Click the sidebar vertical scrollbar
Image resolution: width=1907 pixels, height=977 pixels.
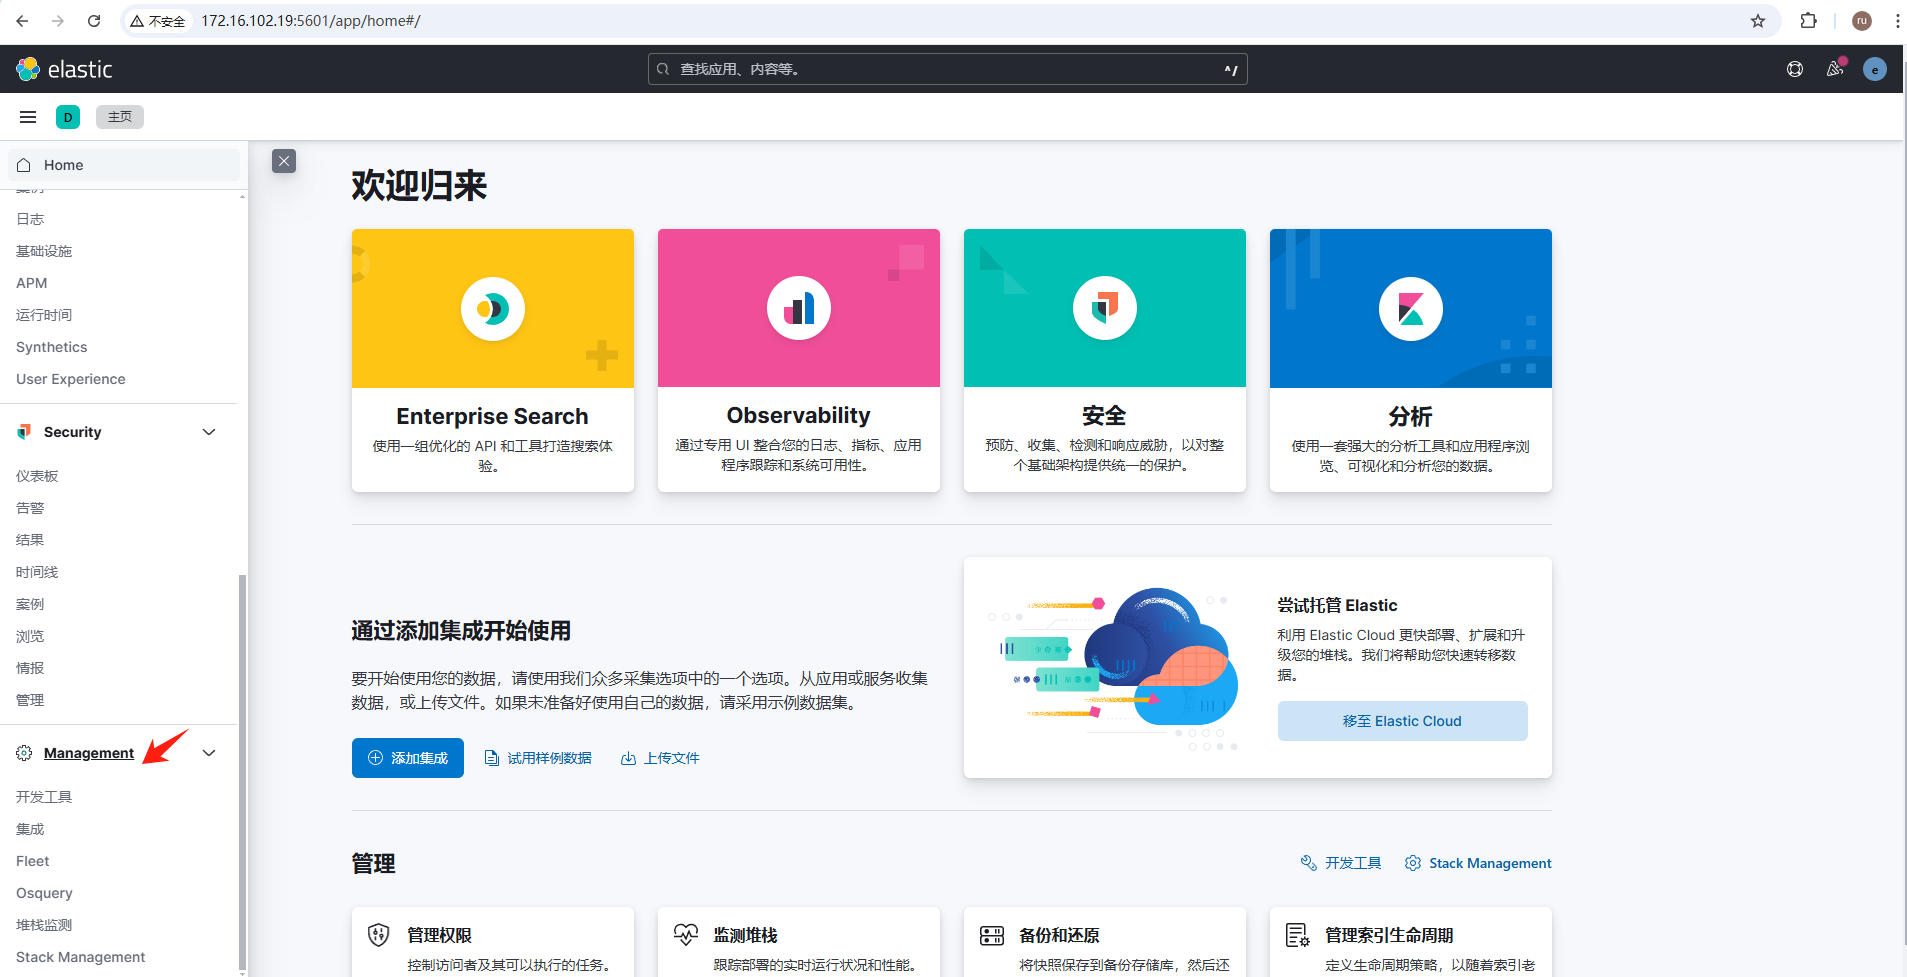[242, 770]
